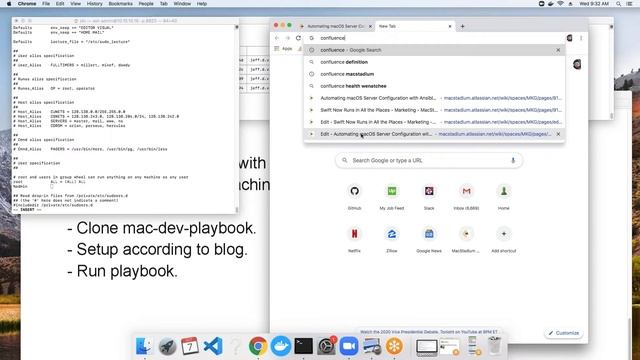Screen dimensions: 640x360
Task: Select the New Tab tab
Action: (414, 26)
